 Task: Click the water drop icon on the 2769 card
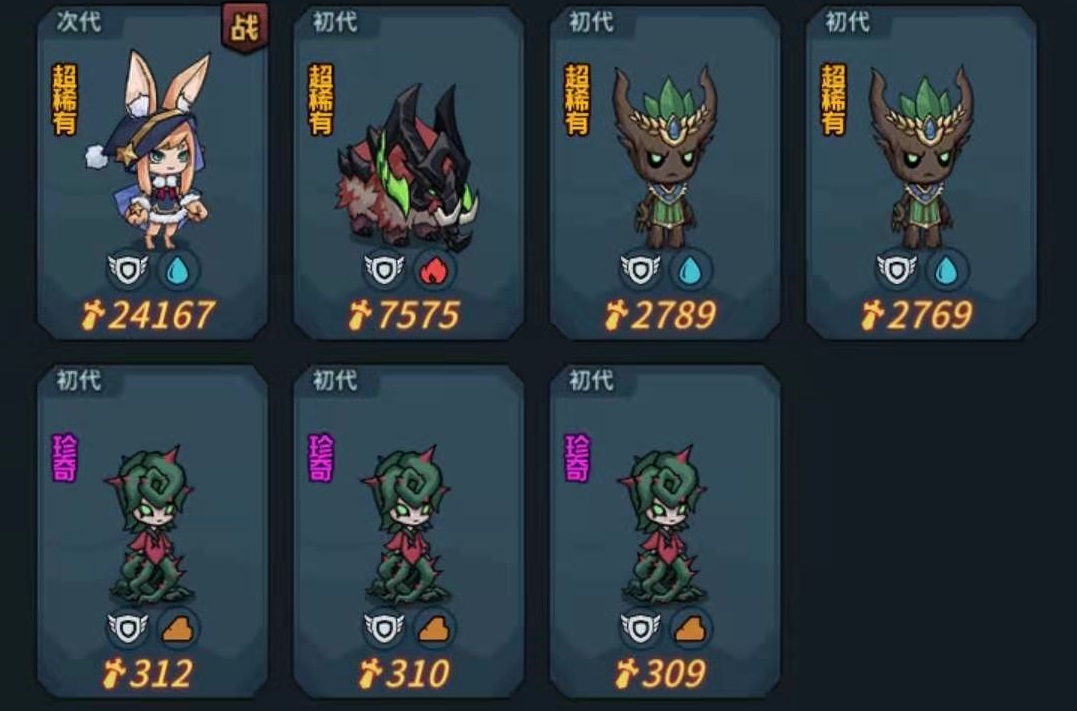click(946, 270)
